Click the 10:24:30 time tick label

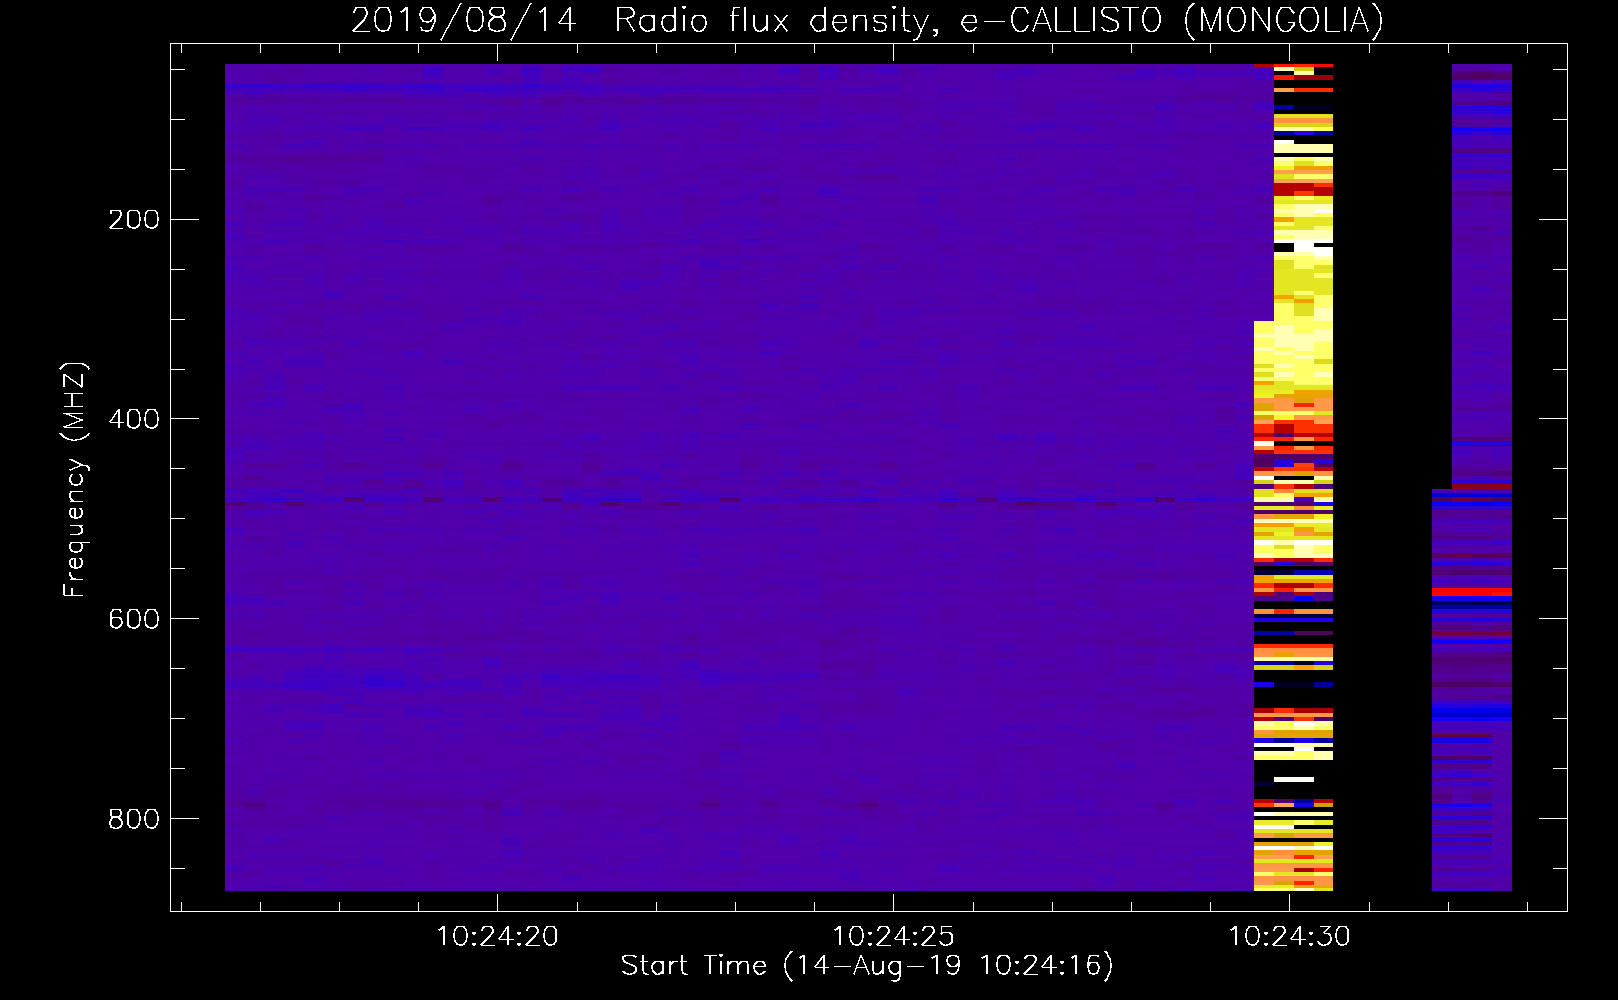pyautogui.click(x=1289, y=937)
